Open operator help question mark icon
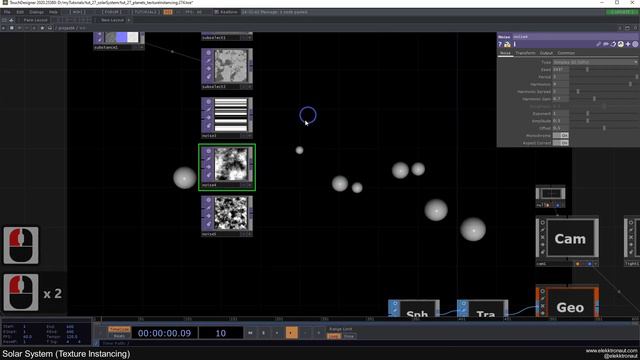640x360 pixels. (x=500, y=44)
